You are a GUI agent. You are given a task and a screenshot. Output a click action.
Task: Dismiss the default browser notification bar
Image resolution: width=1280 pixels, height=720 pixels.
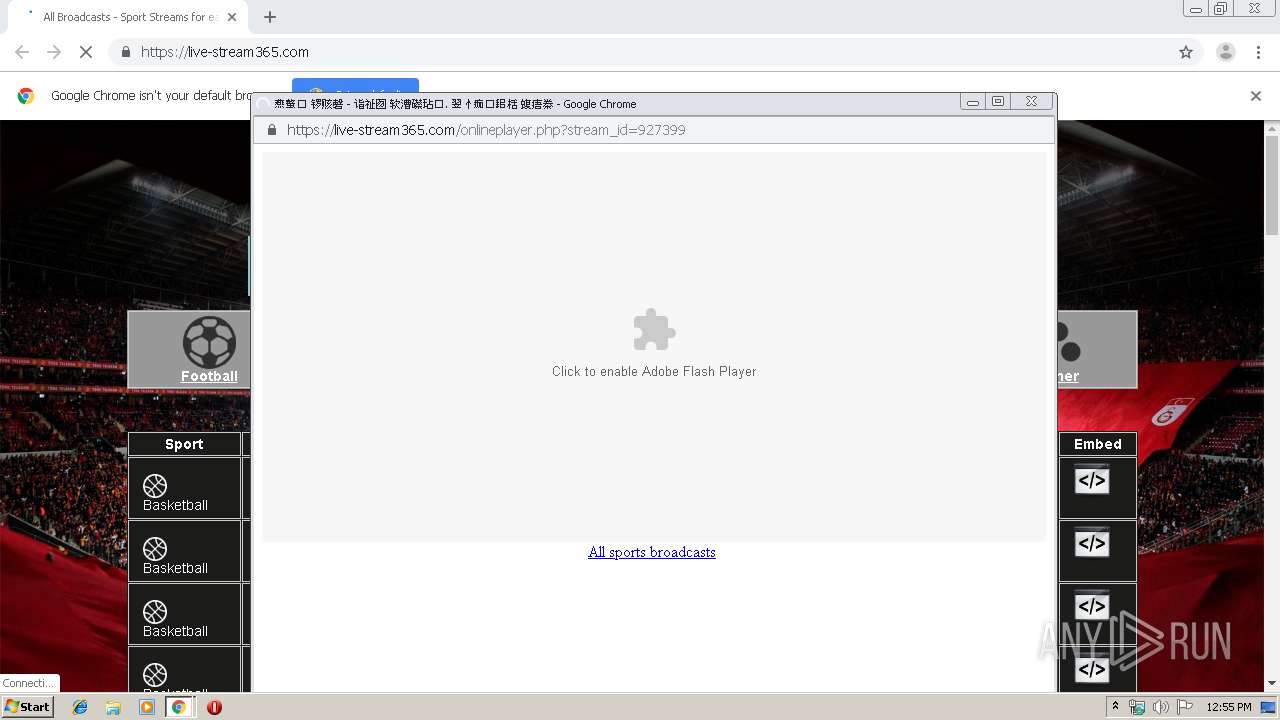point(1256,96)
